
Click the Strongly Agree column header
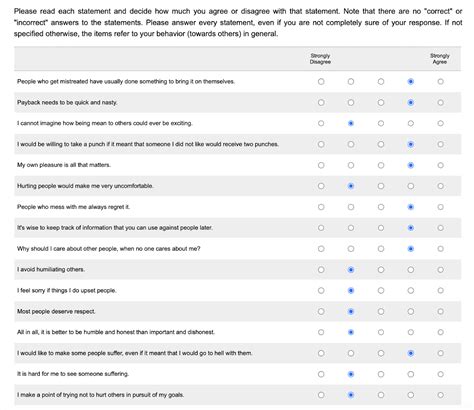click(440, 59)
